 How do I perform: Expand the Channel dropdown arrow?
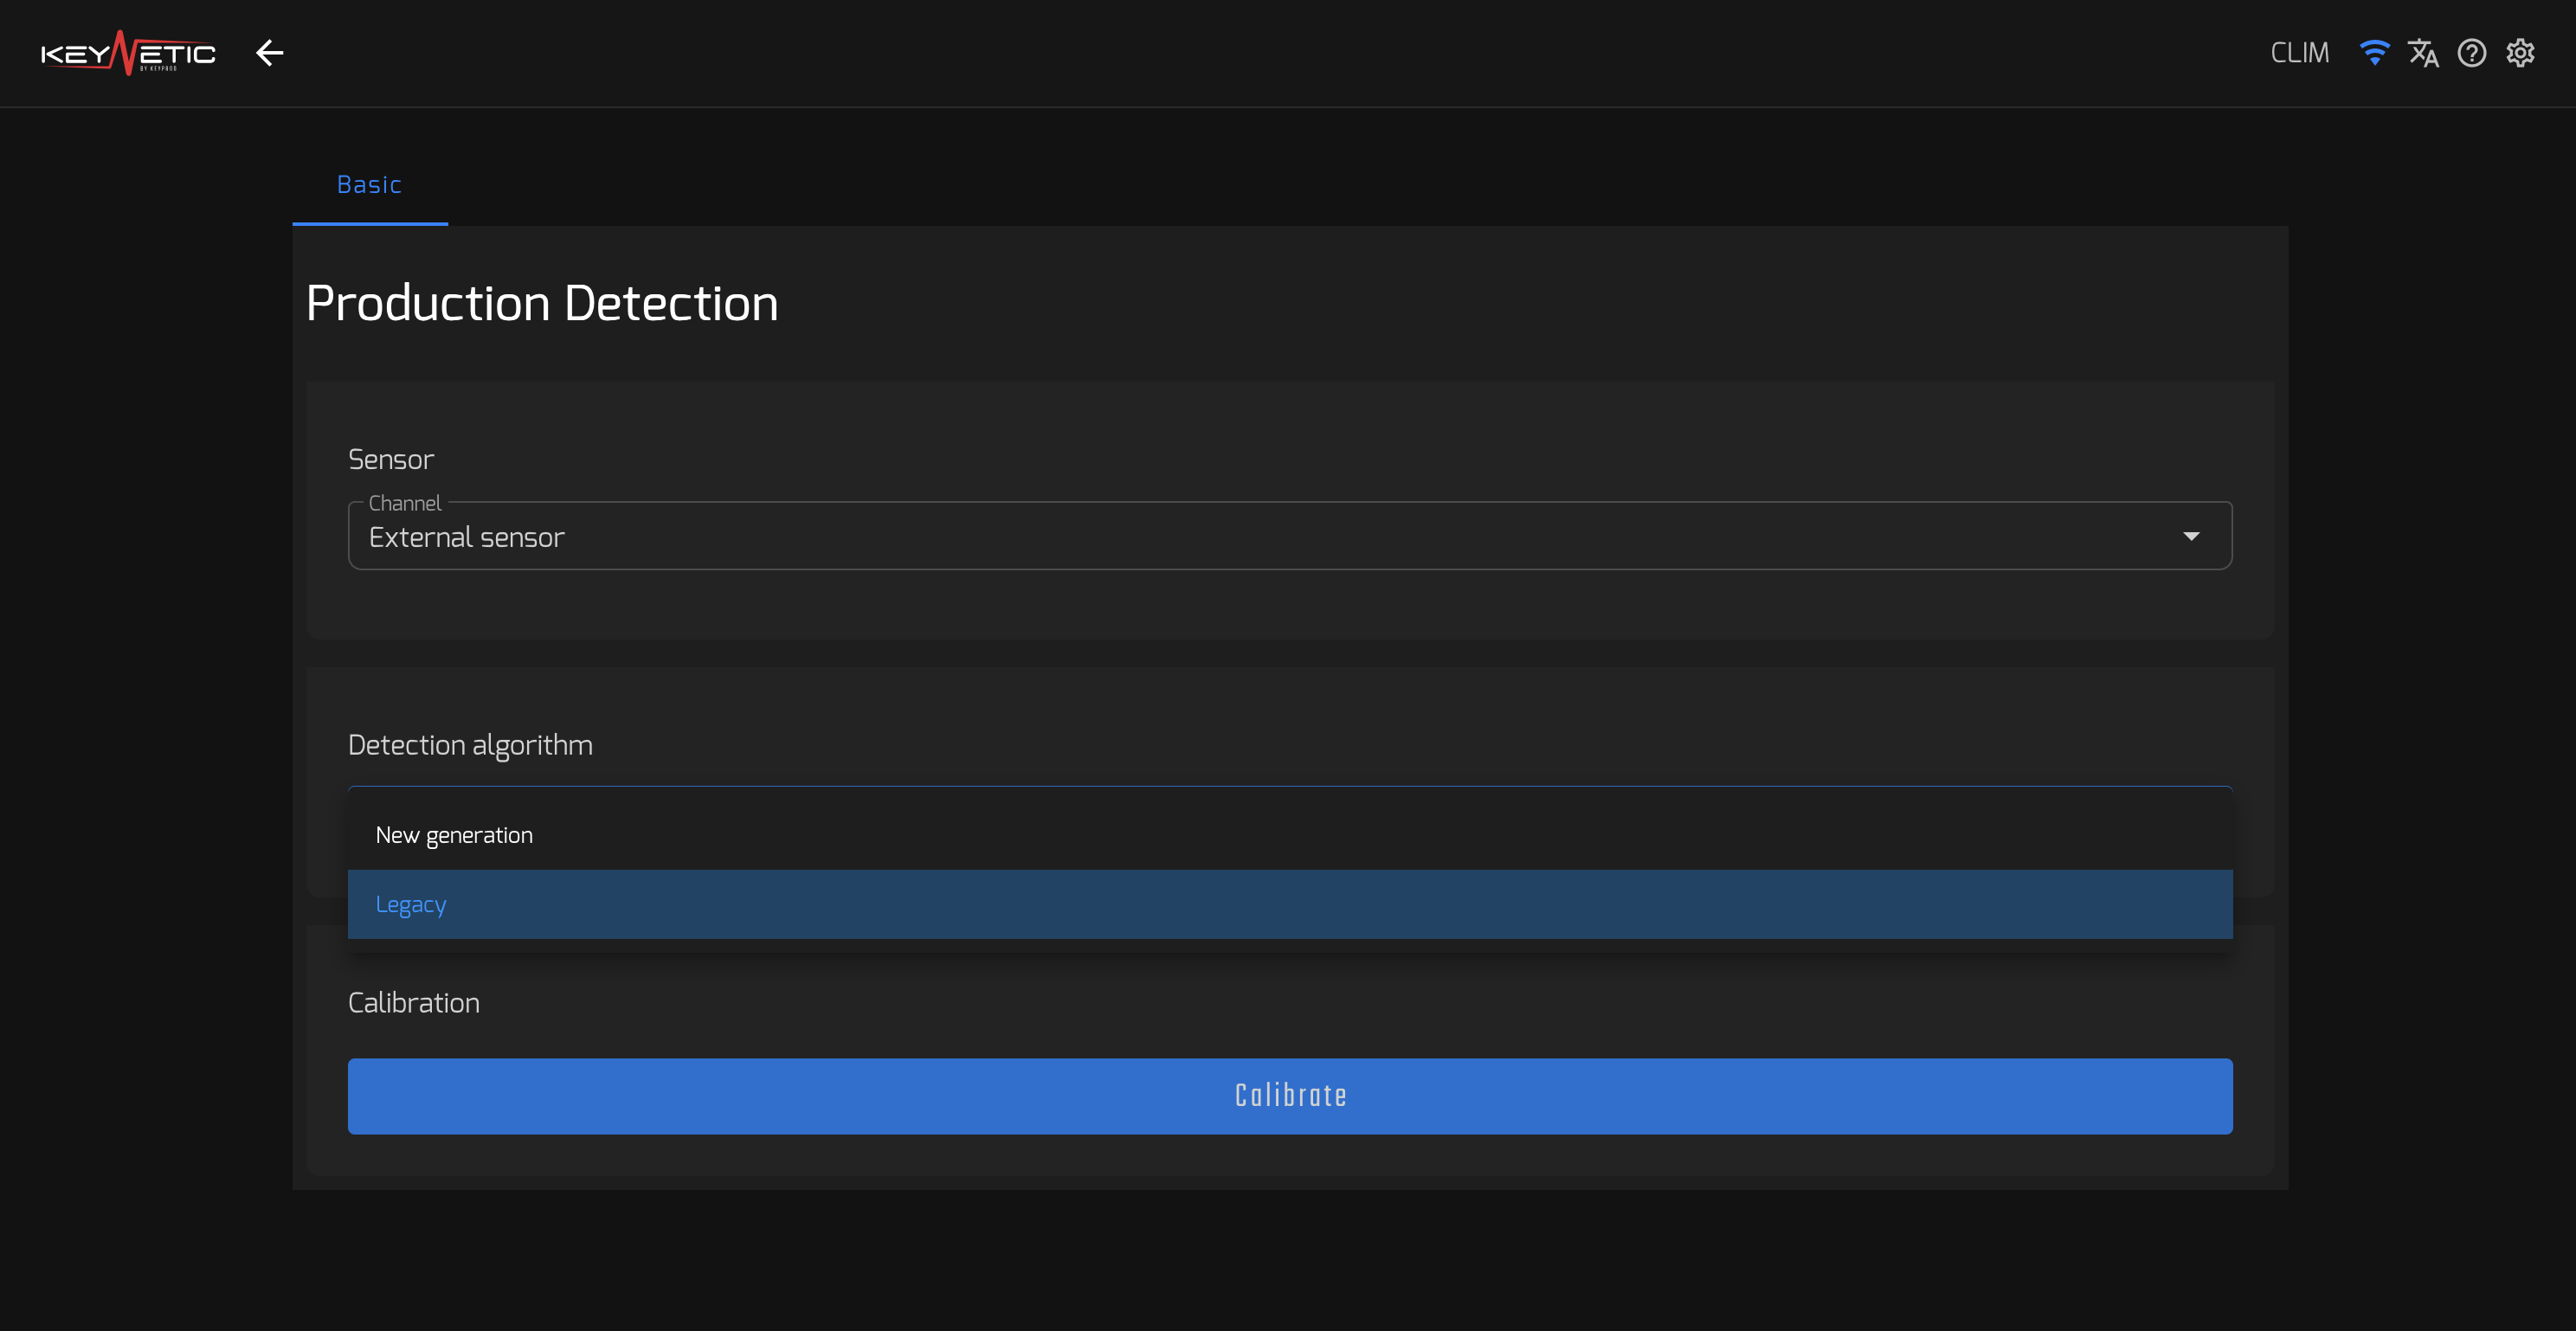[2191, 536]
